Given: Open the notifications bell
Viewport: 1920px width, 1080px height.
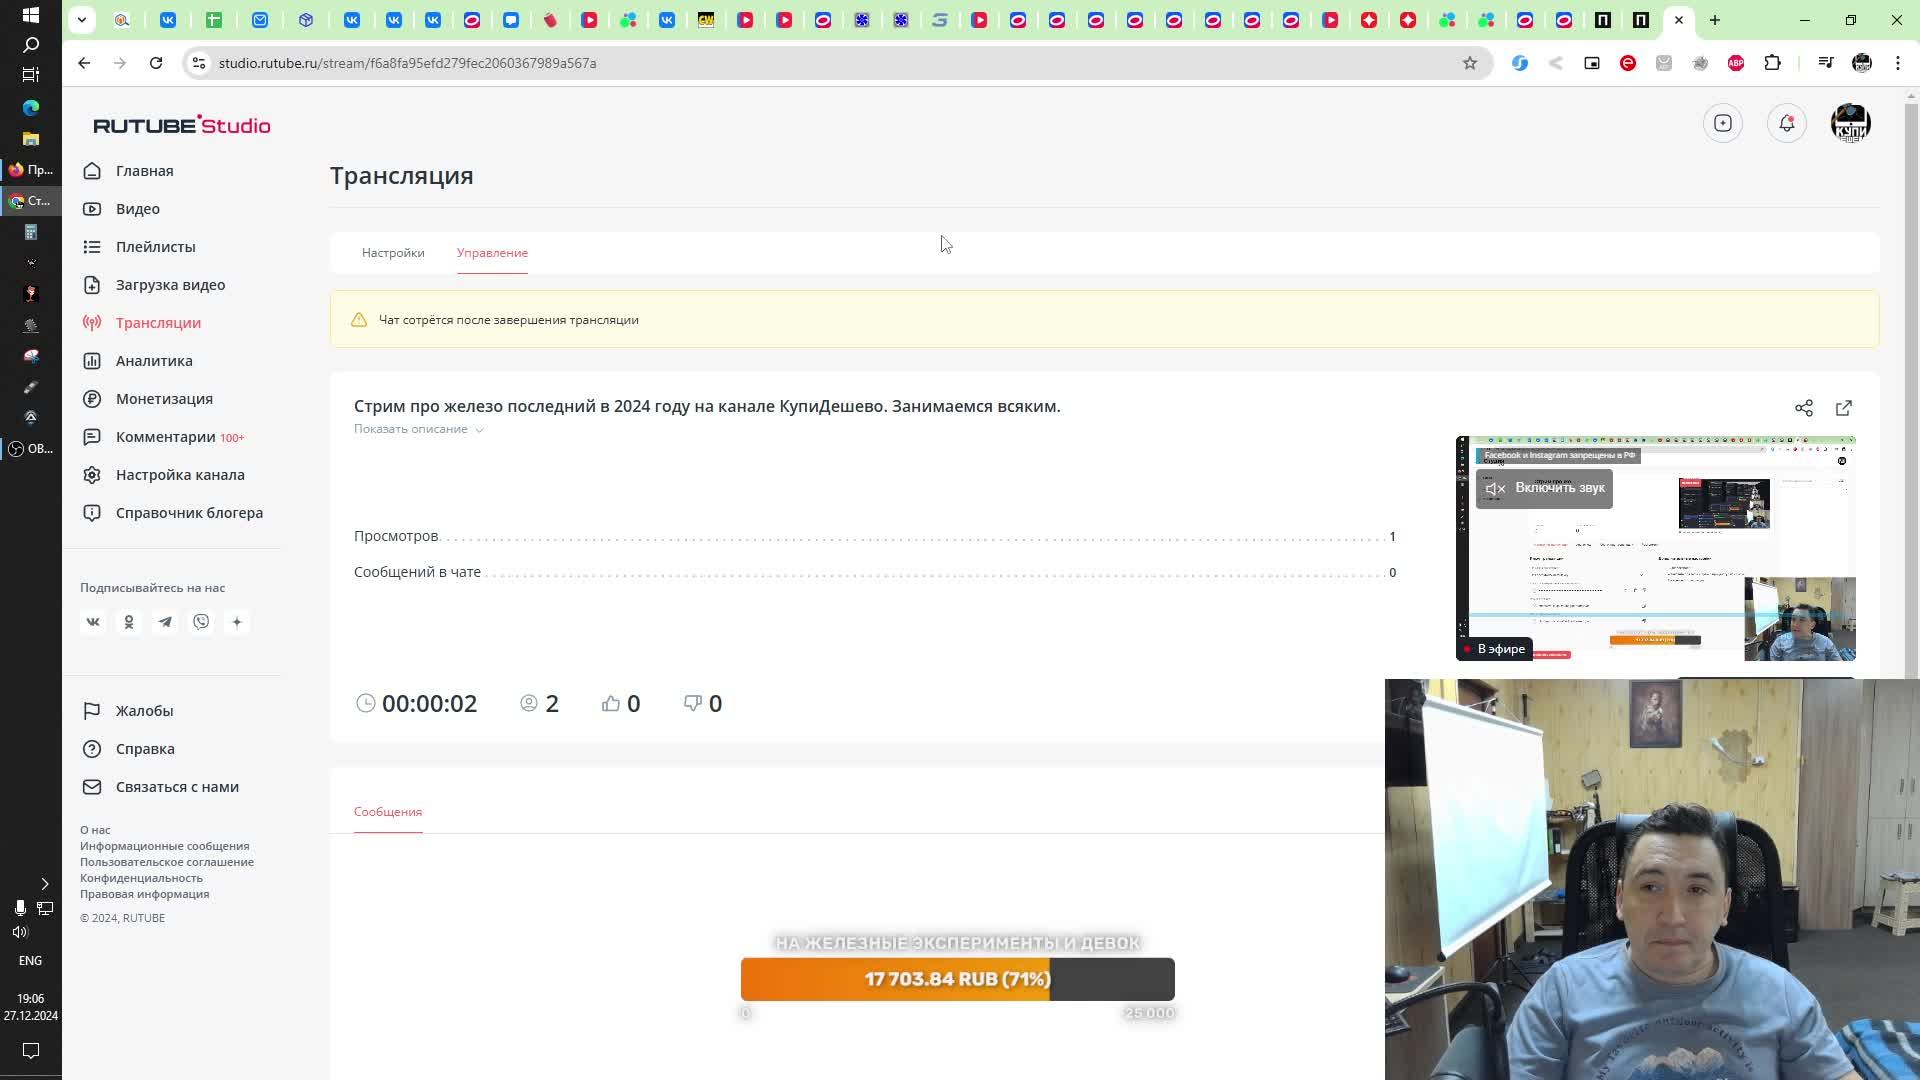Looking at the screenshot, I should (1786, 123).
